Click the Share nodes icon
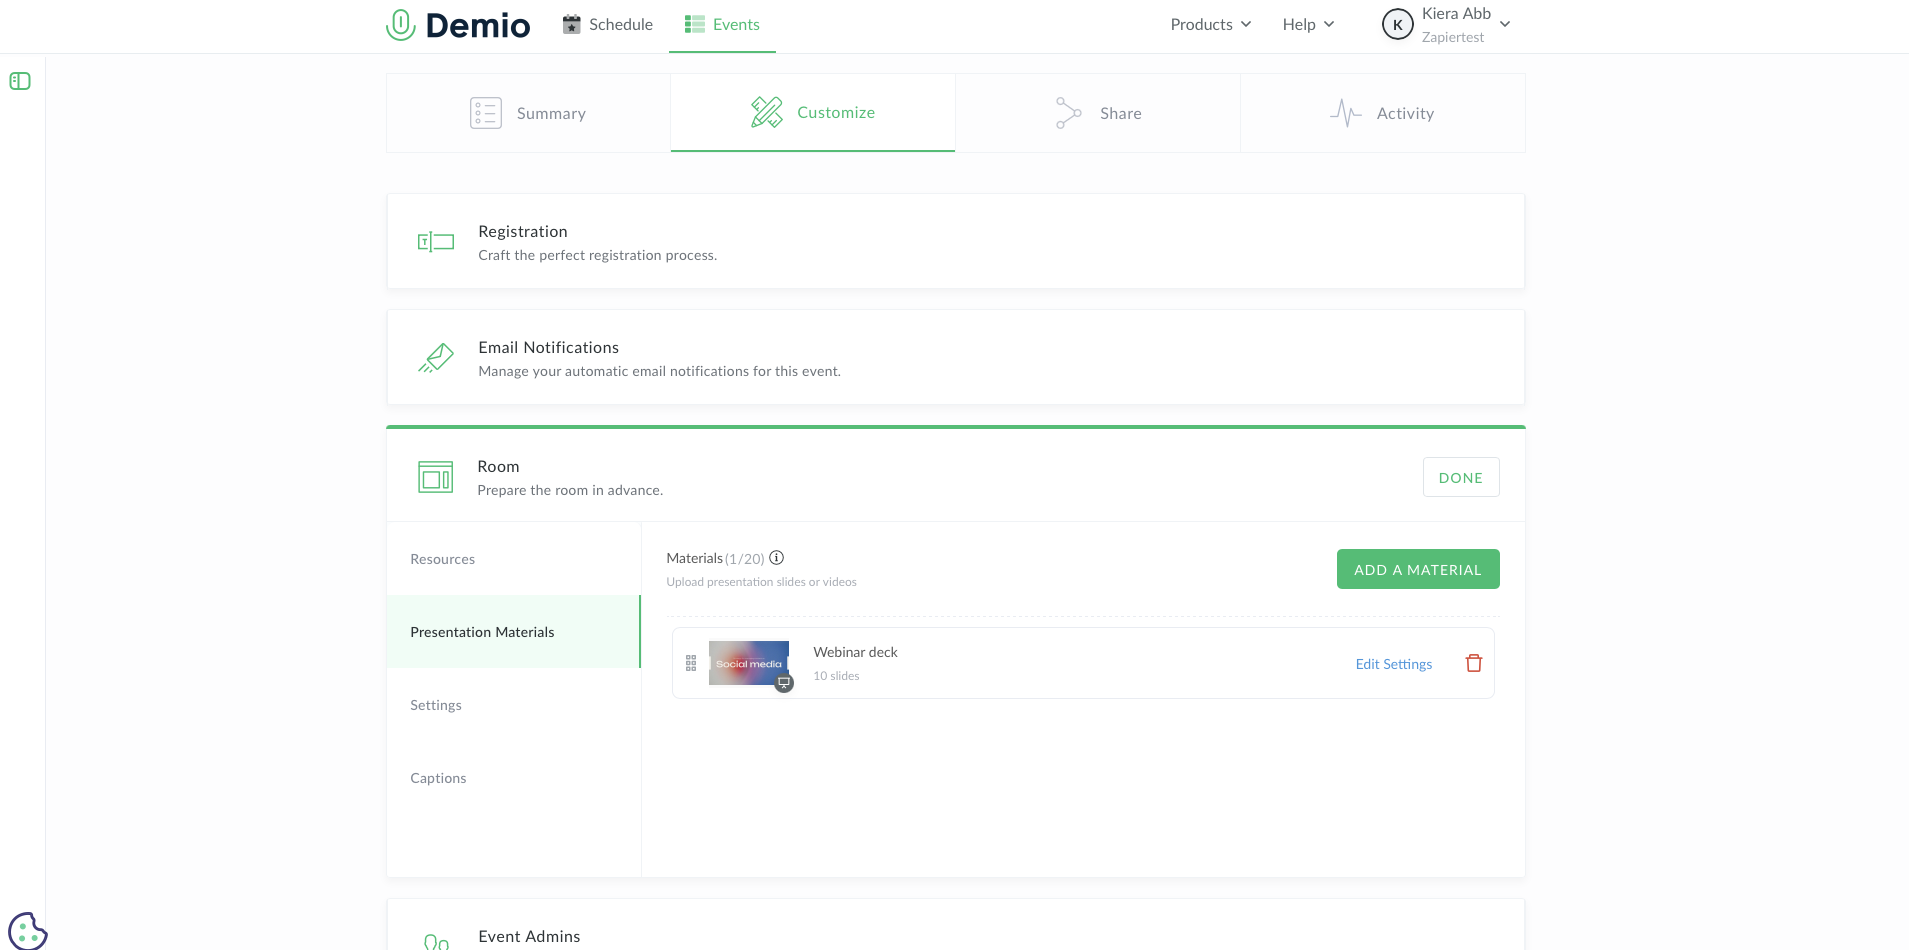Screen dimensions: 1909x950 (1069, 113)
